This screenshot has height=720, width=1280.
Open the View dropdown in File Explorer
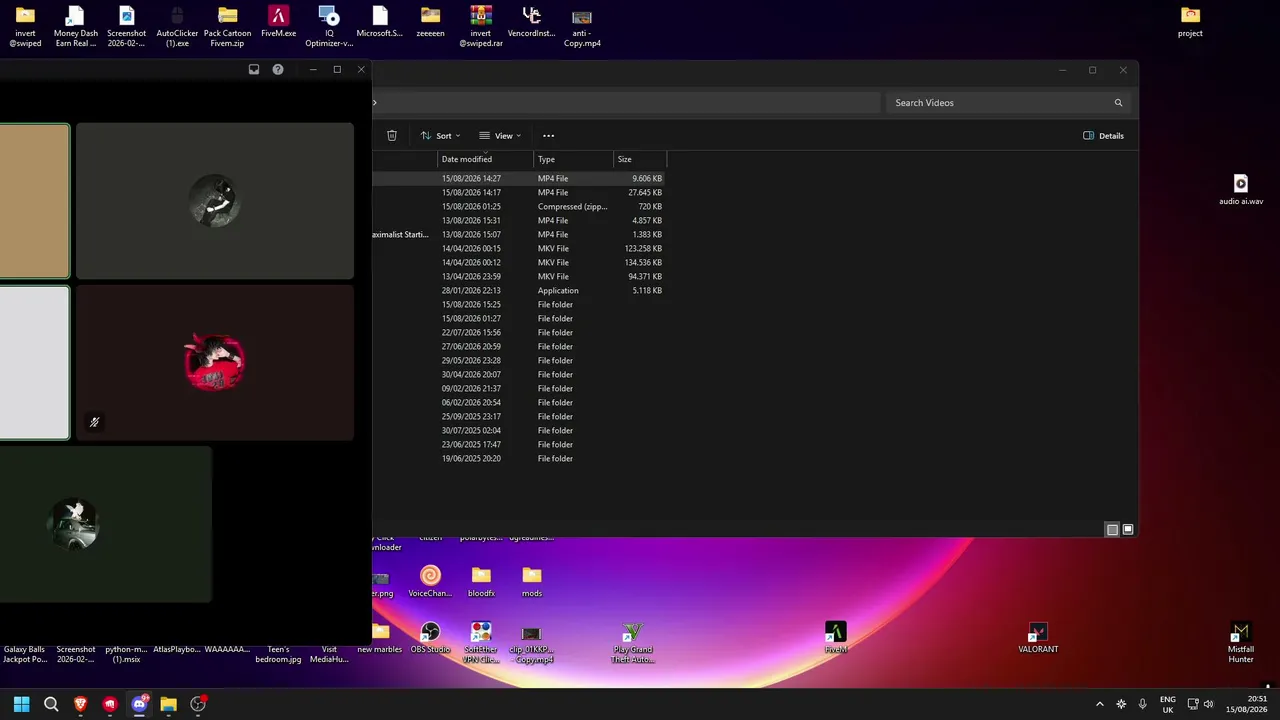[500, 135]
